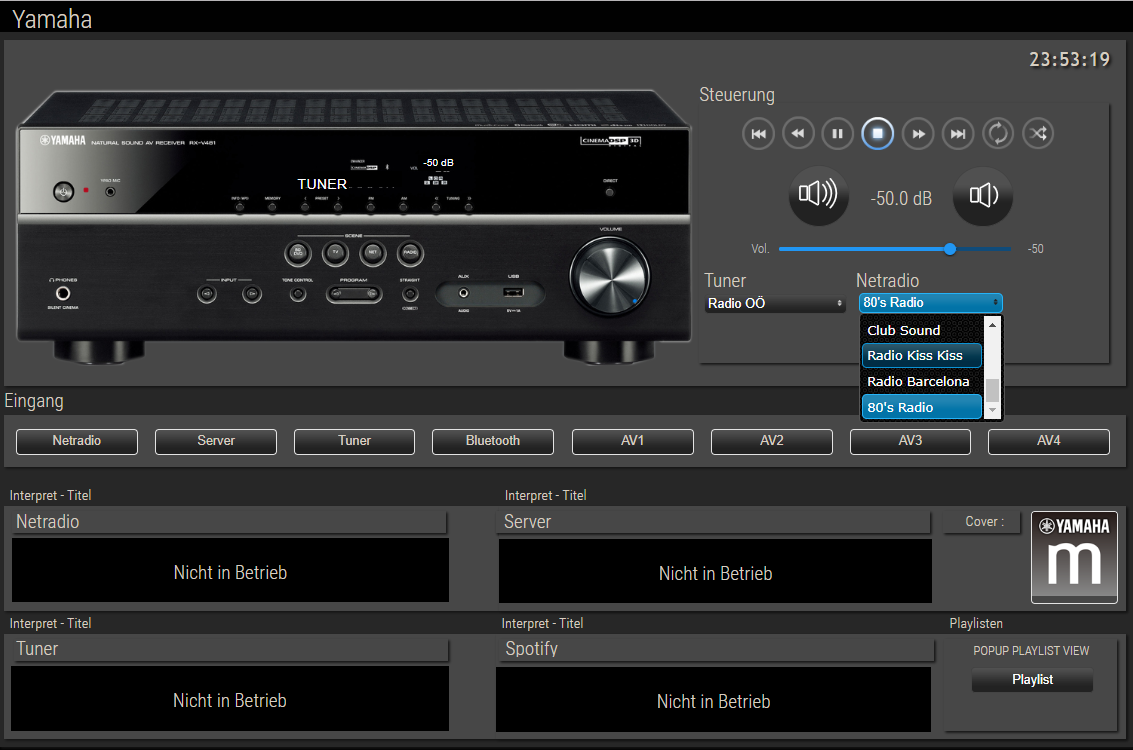Choose 80's Radio list entry
This screenshot has width=1133, height=750.
[921, 408]
